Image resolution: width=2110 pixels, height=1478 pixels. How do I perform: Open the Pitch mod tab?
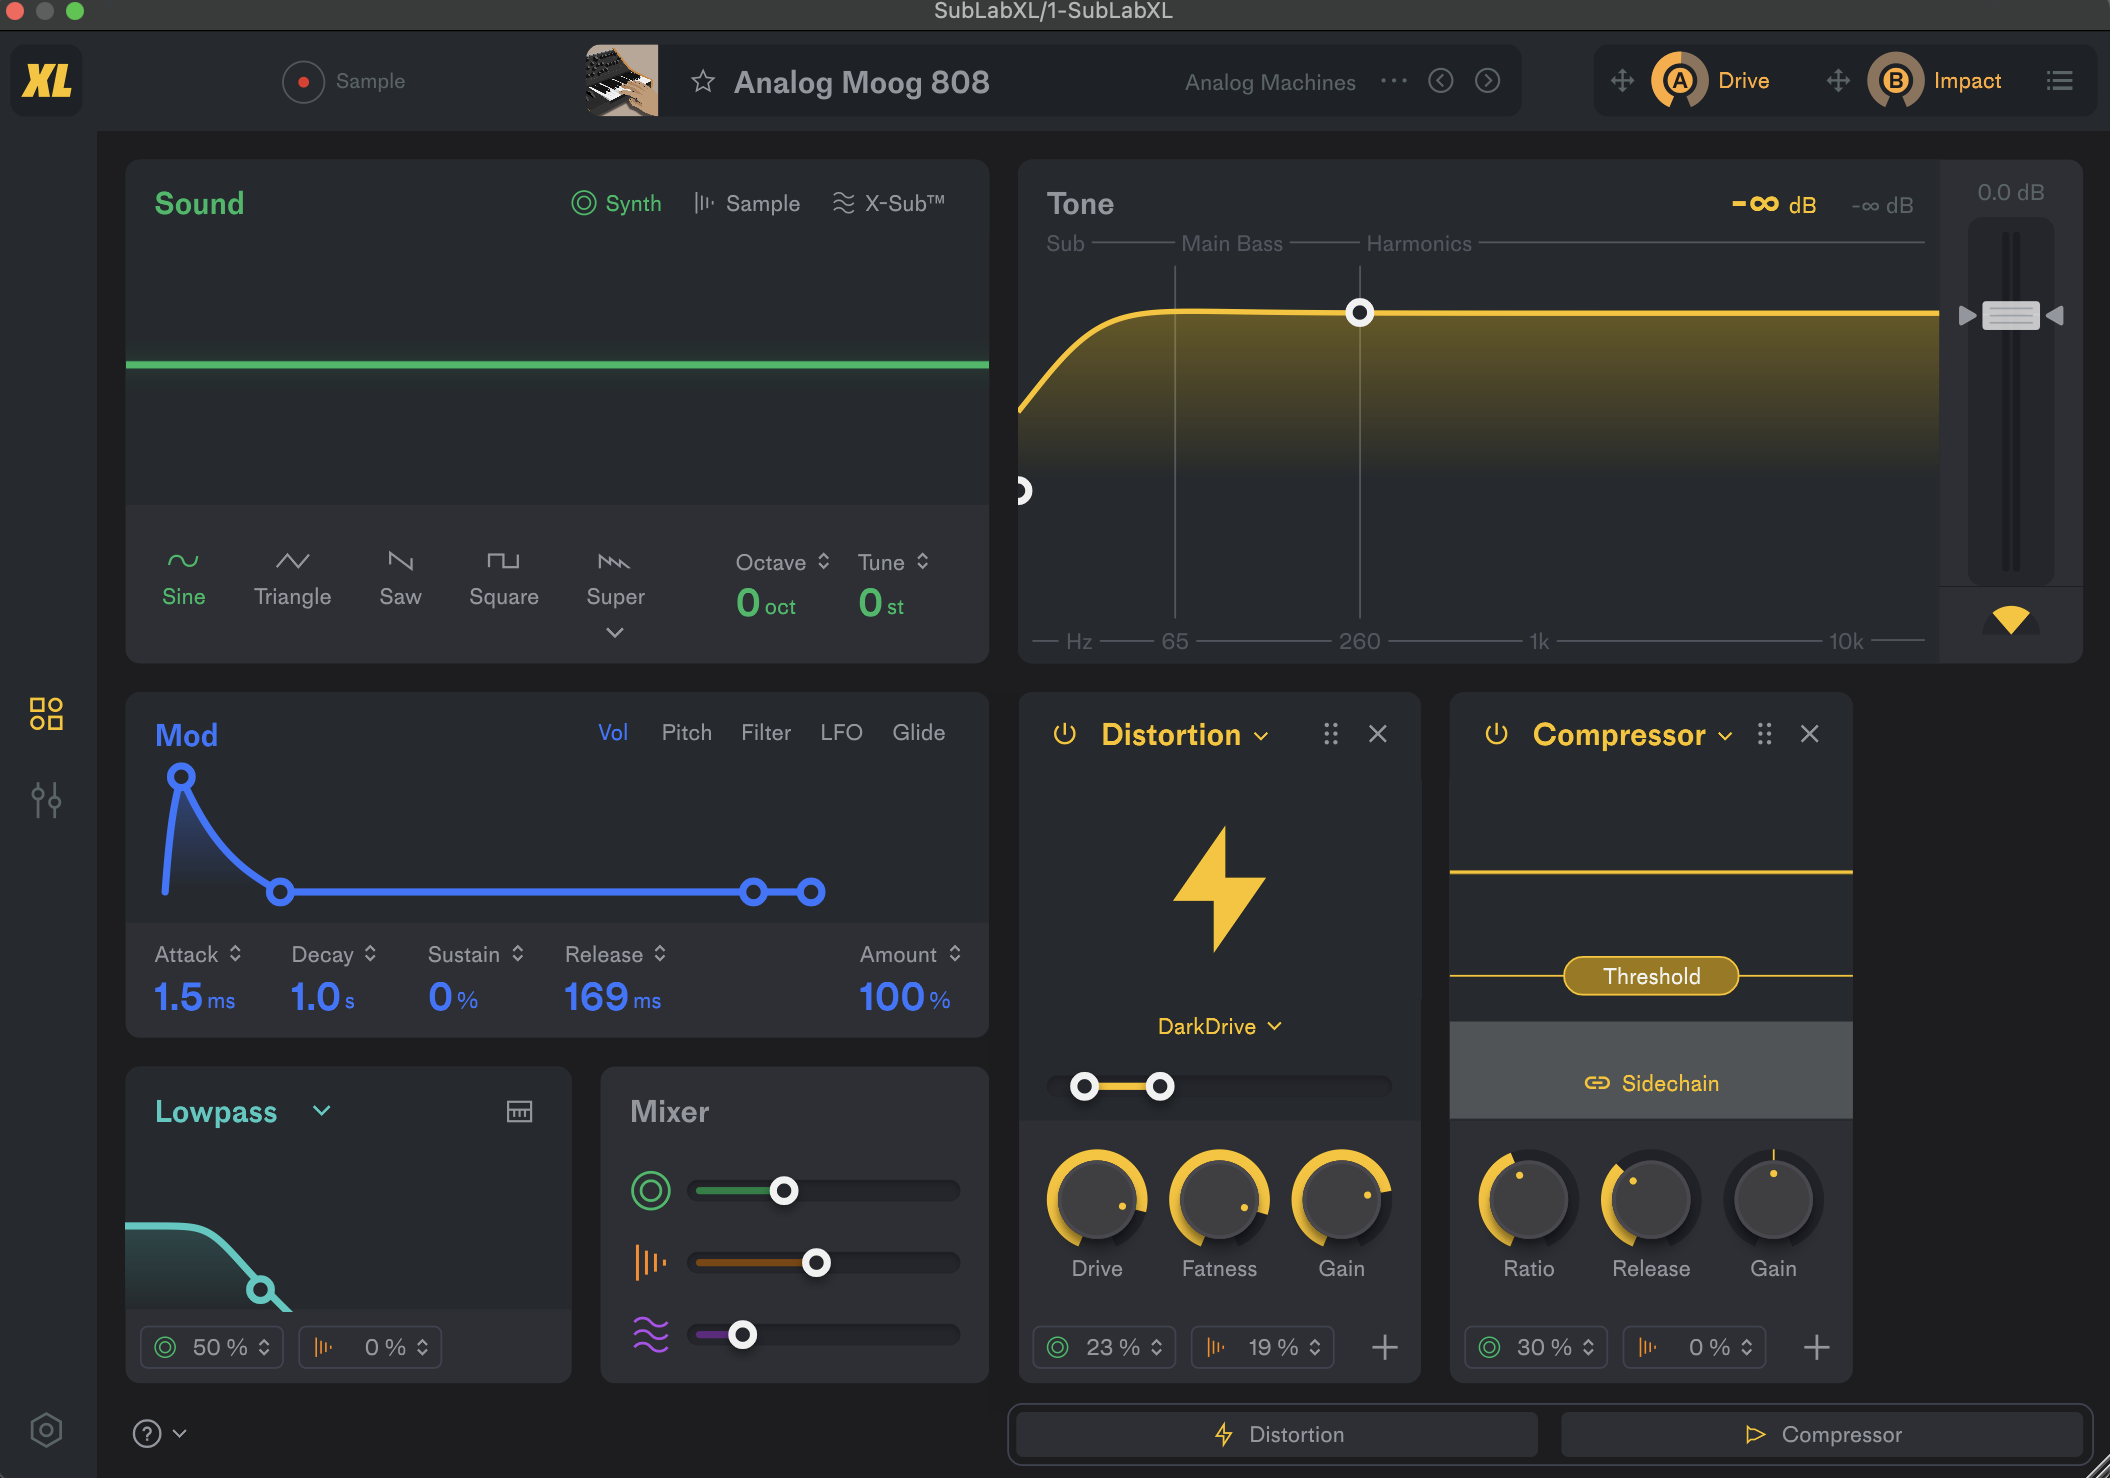[687, 732]
